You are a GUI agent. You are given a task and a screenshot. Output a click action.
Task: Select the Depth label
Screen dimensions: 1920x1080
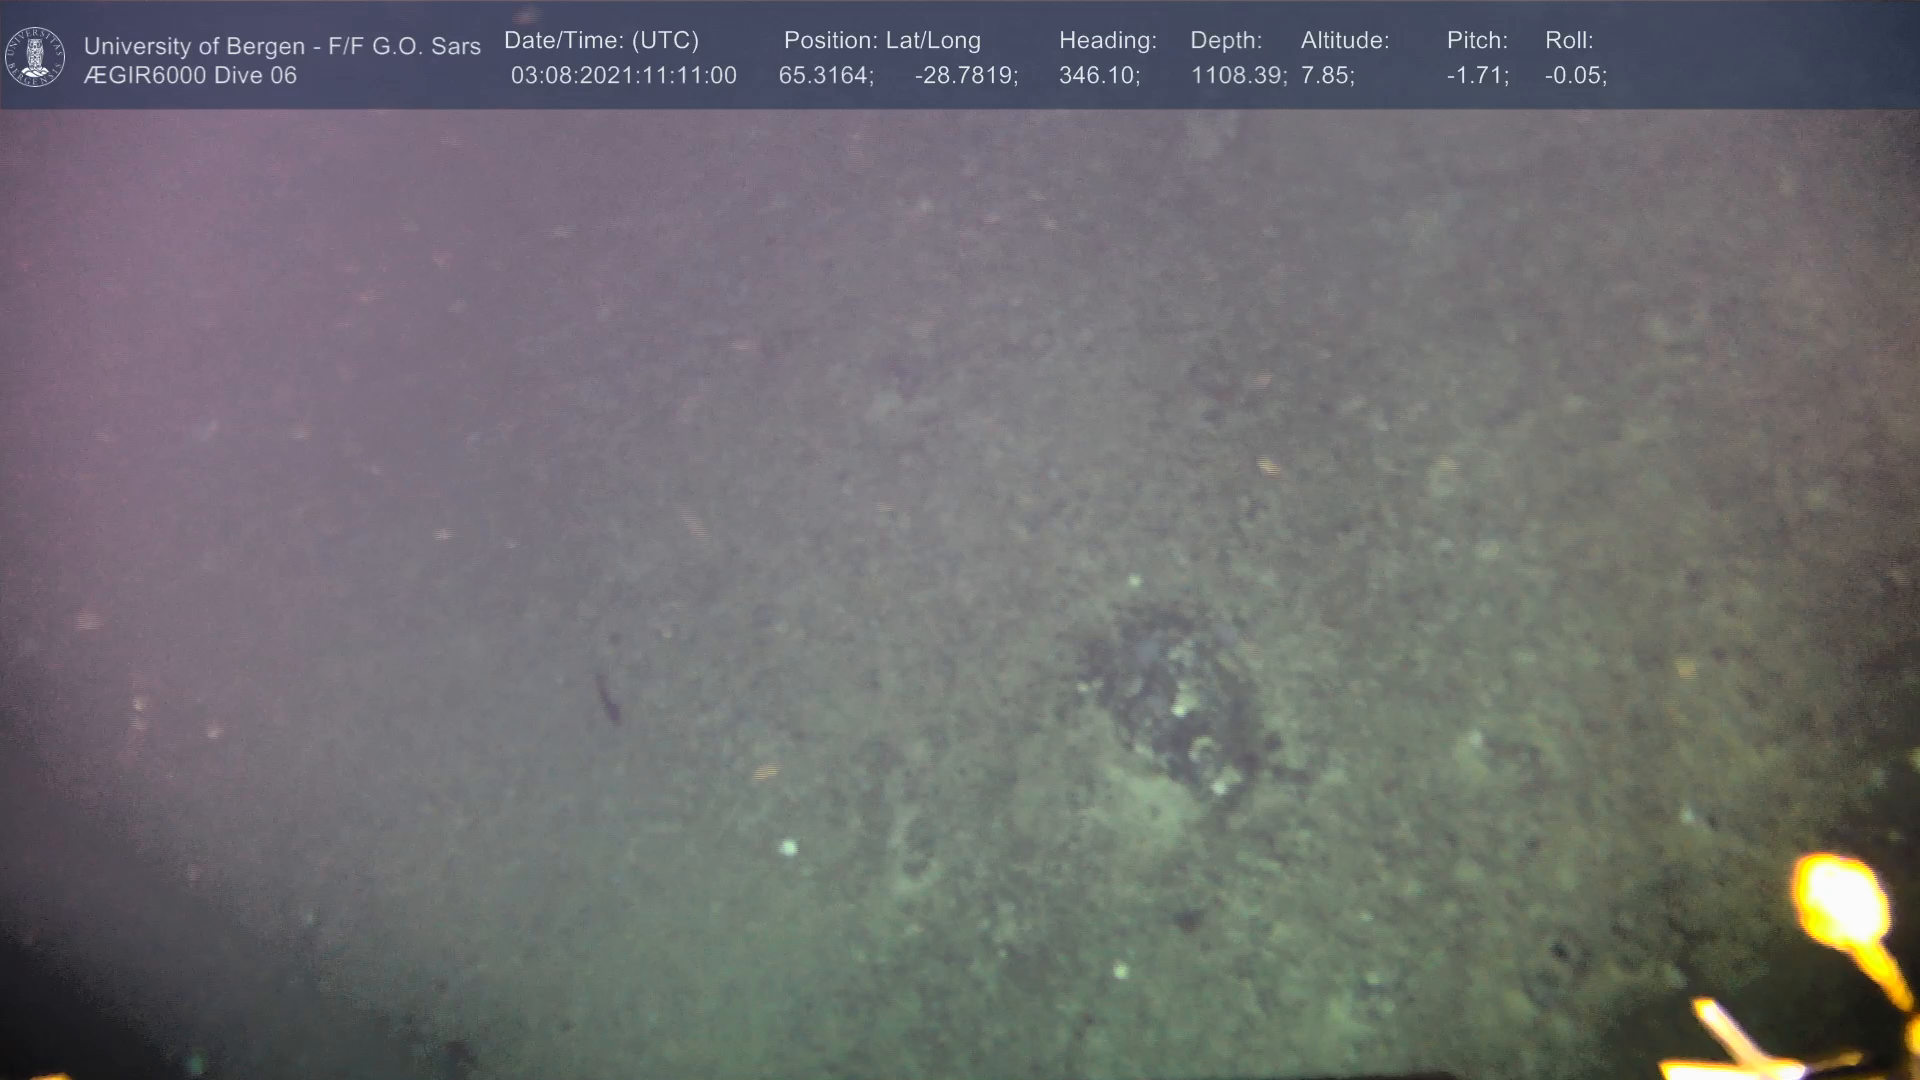(x=1226, y=41)
